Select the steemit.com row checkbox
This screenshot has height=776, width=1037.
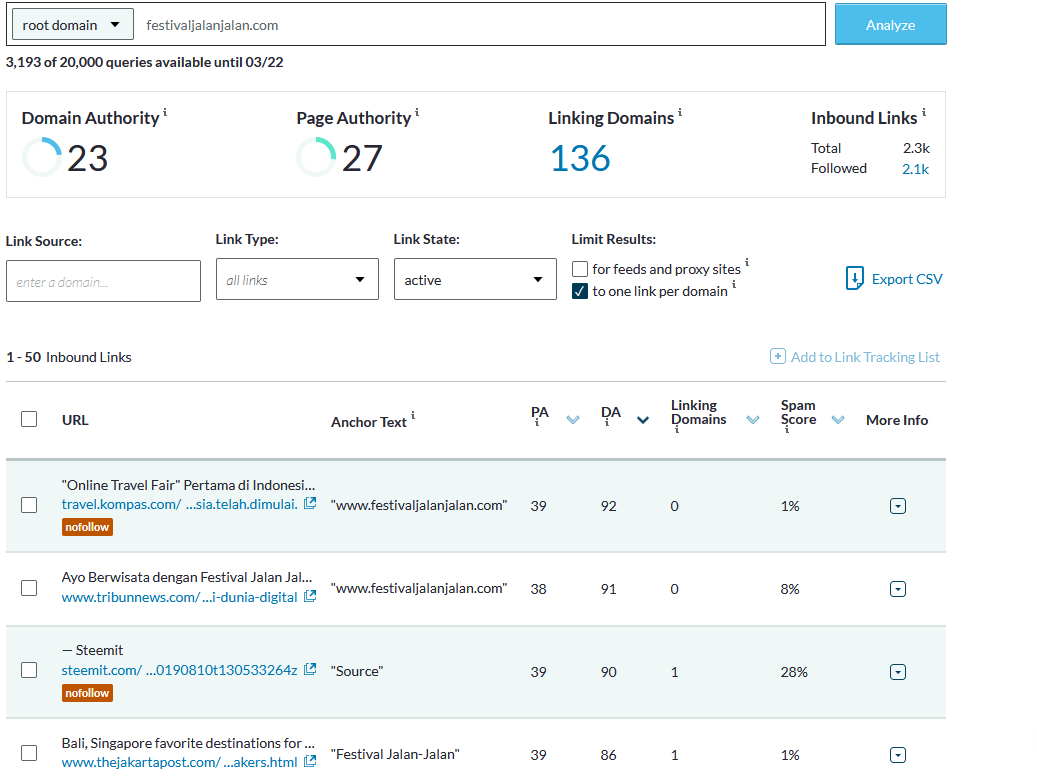29,670
